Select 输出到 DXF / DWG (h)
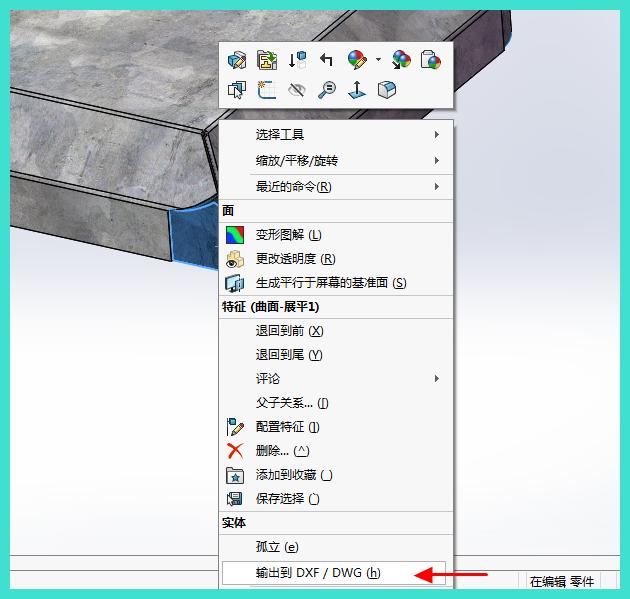The height and width of the screenshot is (599, 630). point(334,573)
